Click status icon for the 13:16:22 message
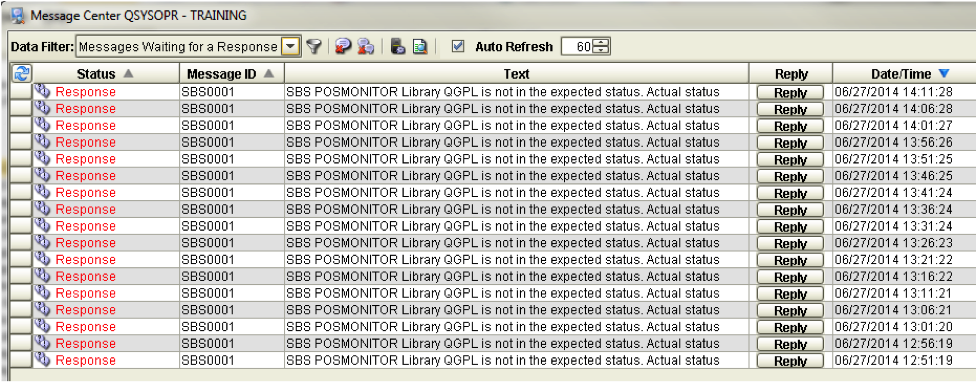The height and width of the screenshot is (383, 977). click(x=42, y=276)
